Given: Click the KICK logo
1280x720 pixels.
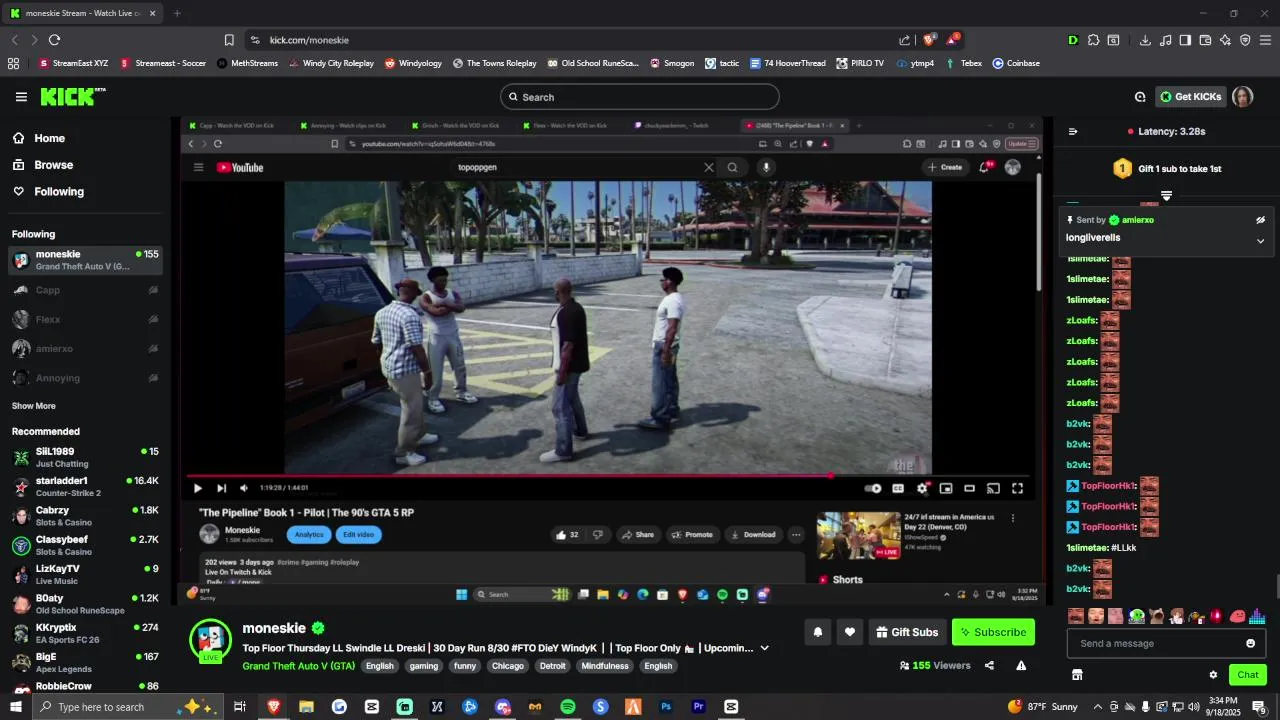Looking at the screenshot, I should (x=73, y=97).
